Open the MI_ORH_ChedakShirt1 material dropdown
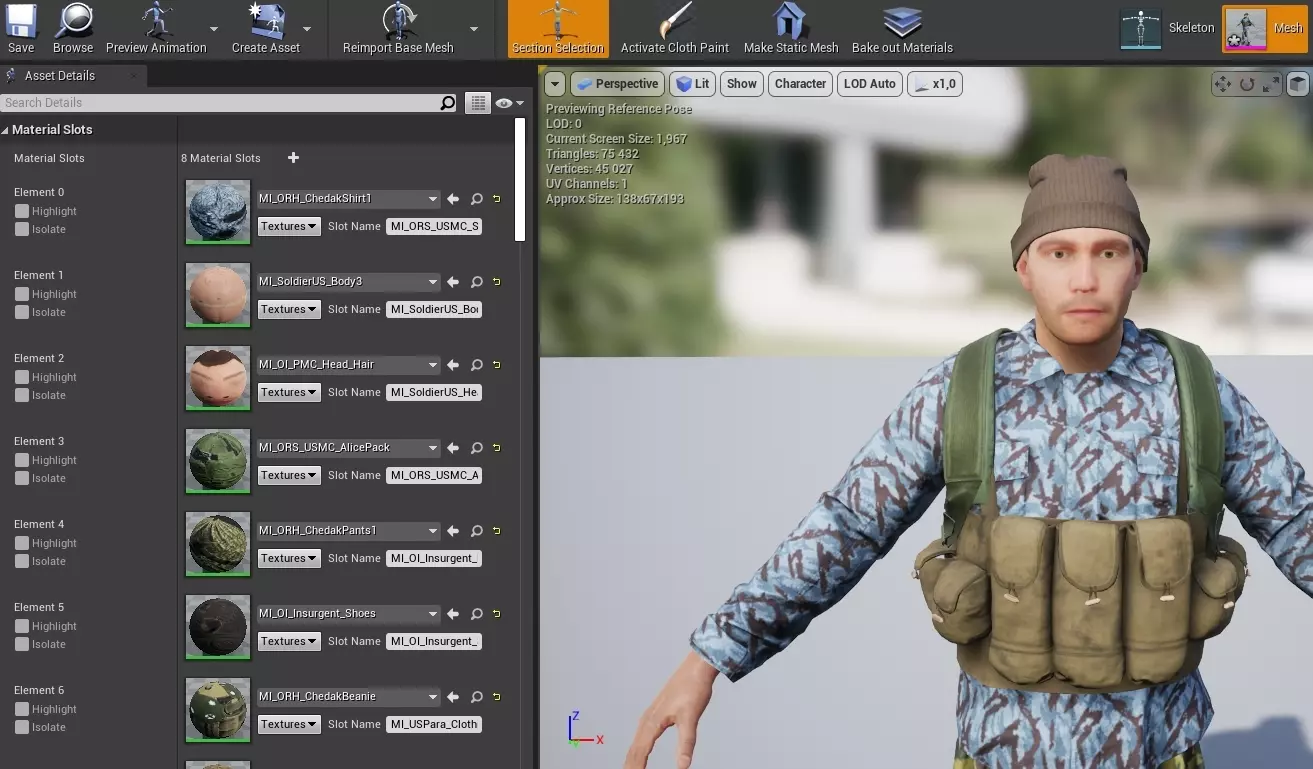This screenshot has width=1313, height=769. click(348, 199)
